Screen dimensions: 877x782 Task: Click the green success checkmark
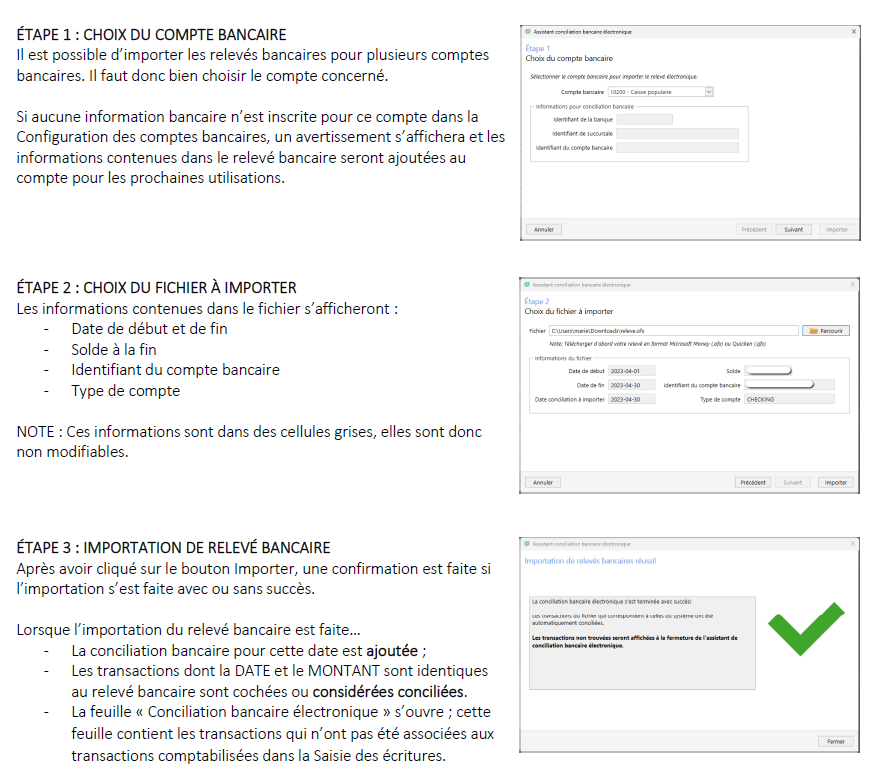tap(806, 629)
